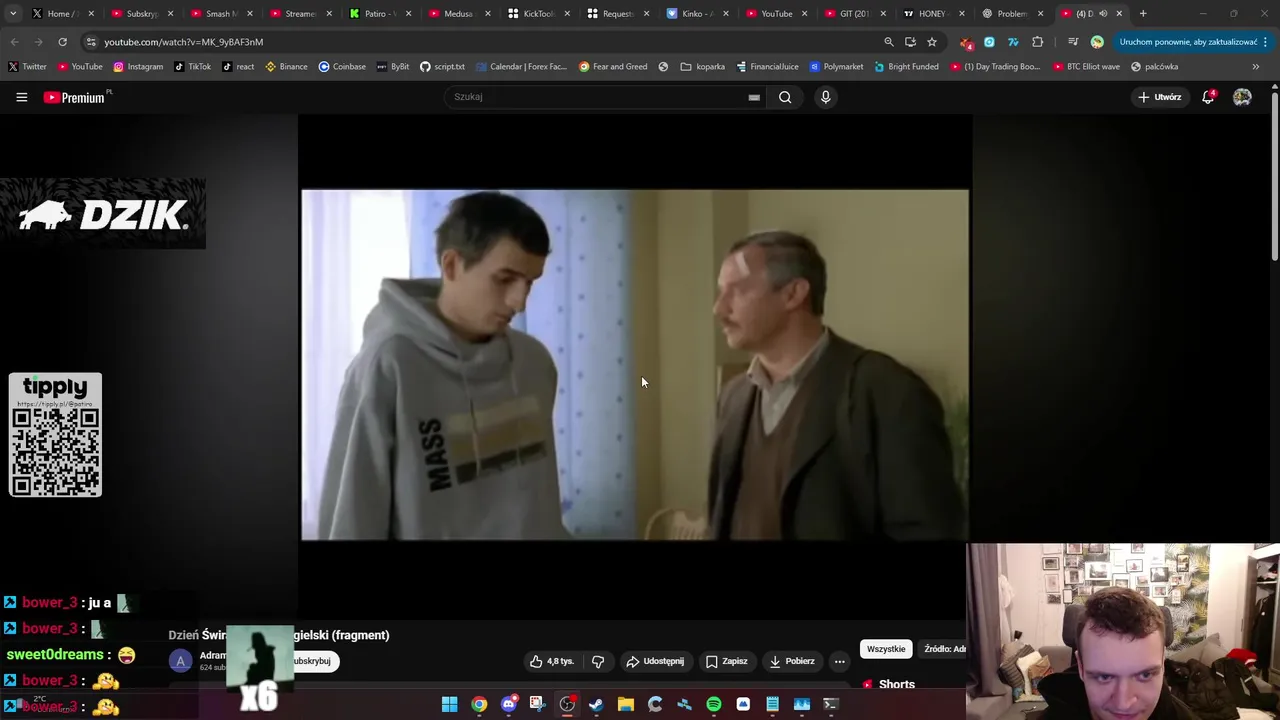Image resolution: width=1280 pixels, height=720 pixels.
Task: Save video with Zapisz
Action: click(727, 661)
